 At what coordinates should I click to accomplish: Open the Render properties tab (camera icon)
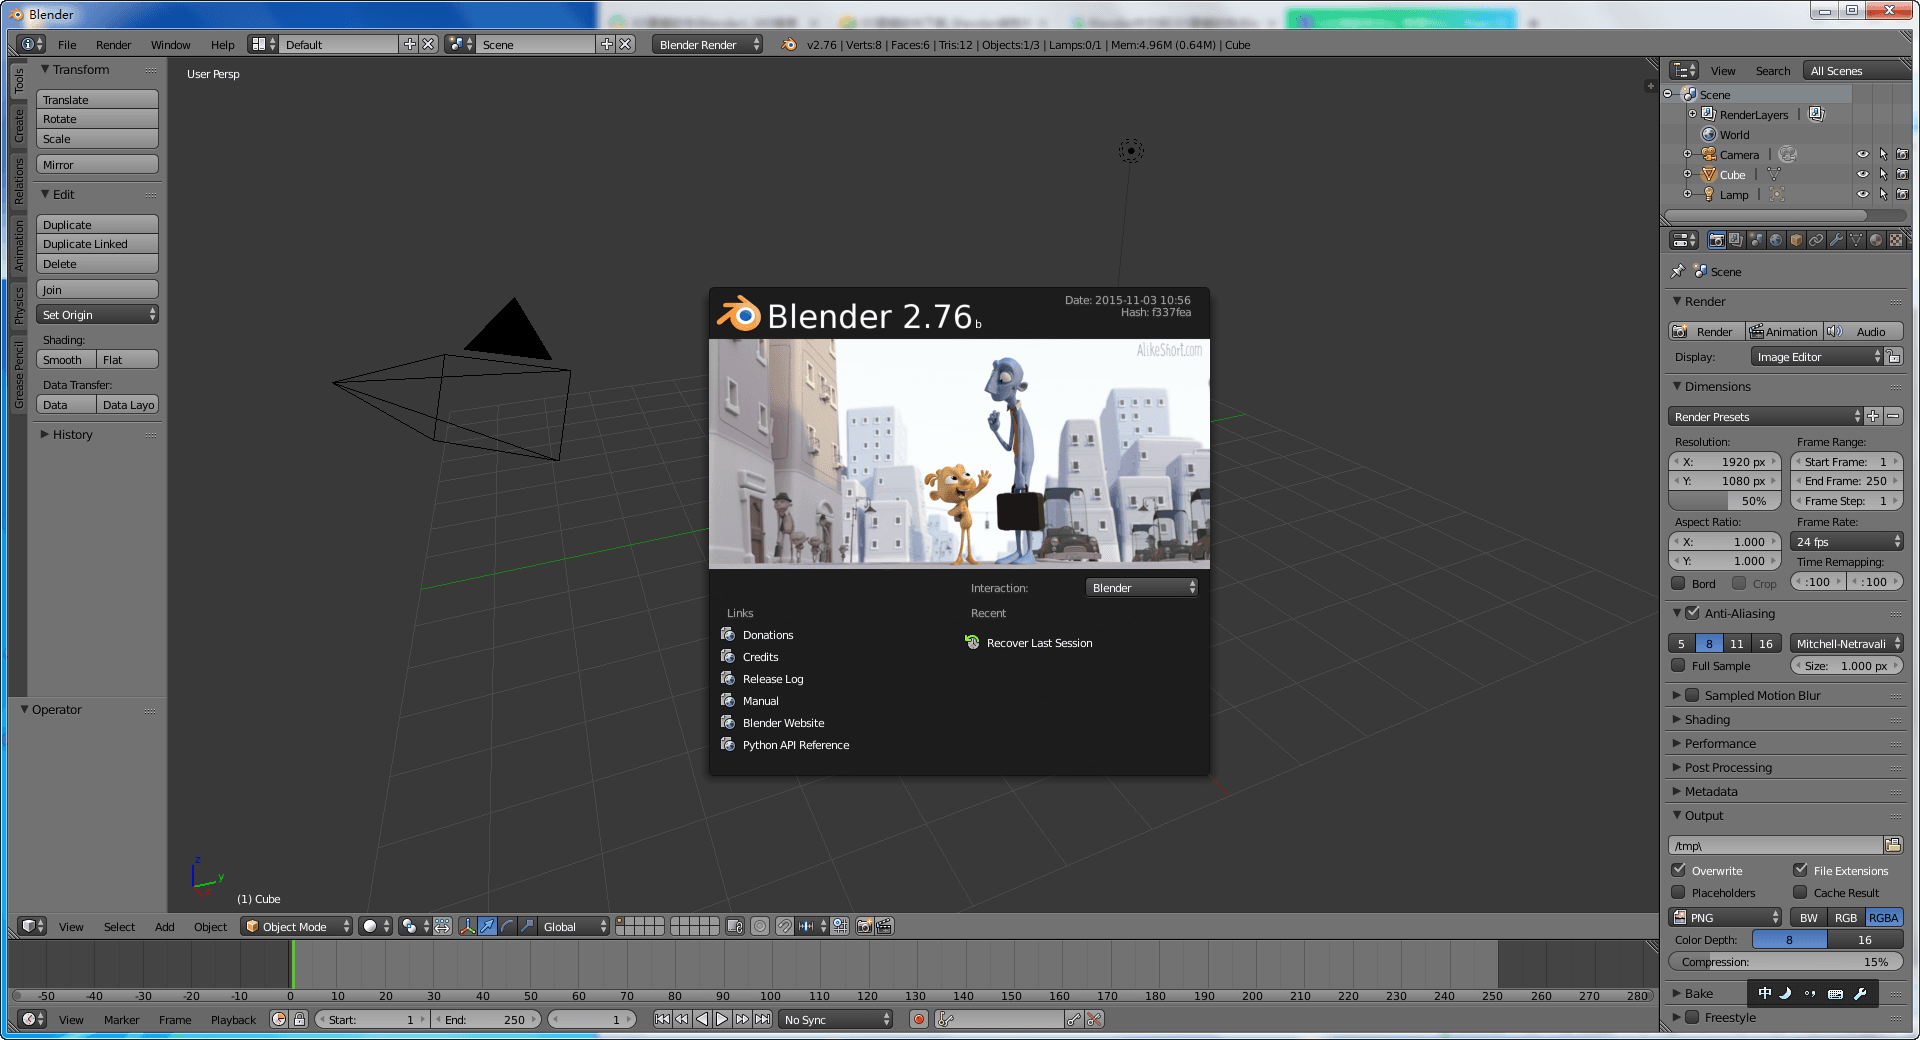1716,240
